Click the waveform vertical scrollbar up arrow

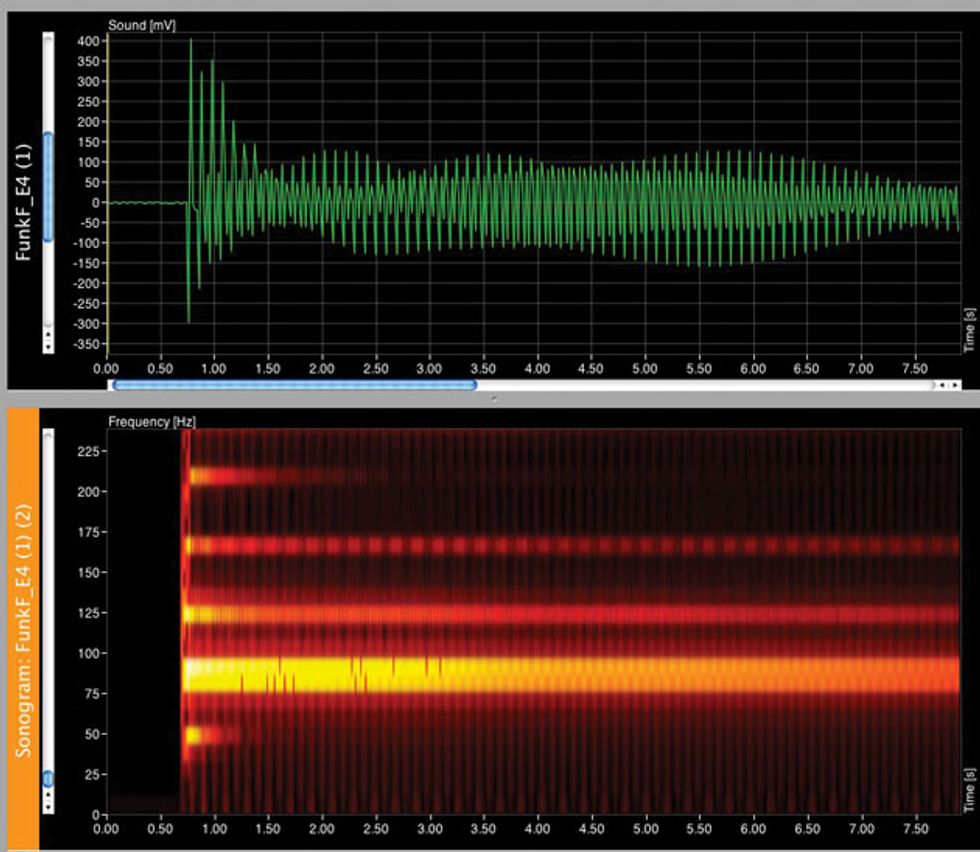[x=47, y=335]
